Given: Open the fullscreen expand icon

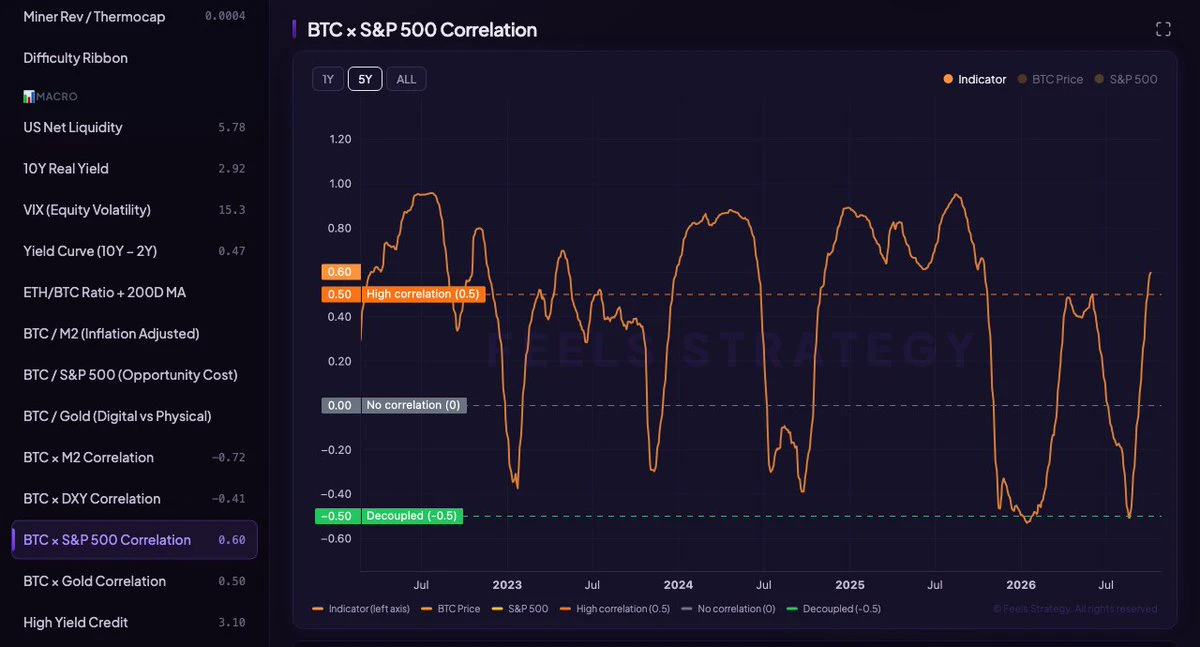Looking at the screenshot, I should click(1163, 29).
